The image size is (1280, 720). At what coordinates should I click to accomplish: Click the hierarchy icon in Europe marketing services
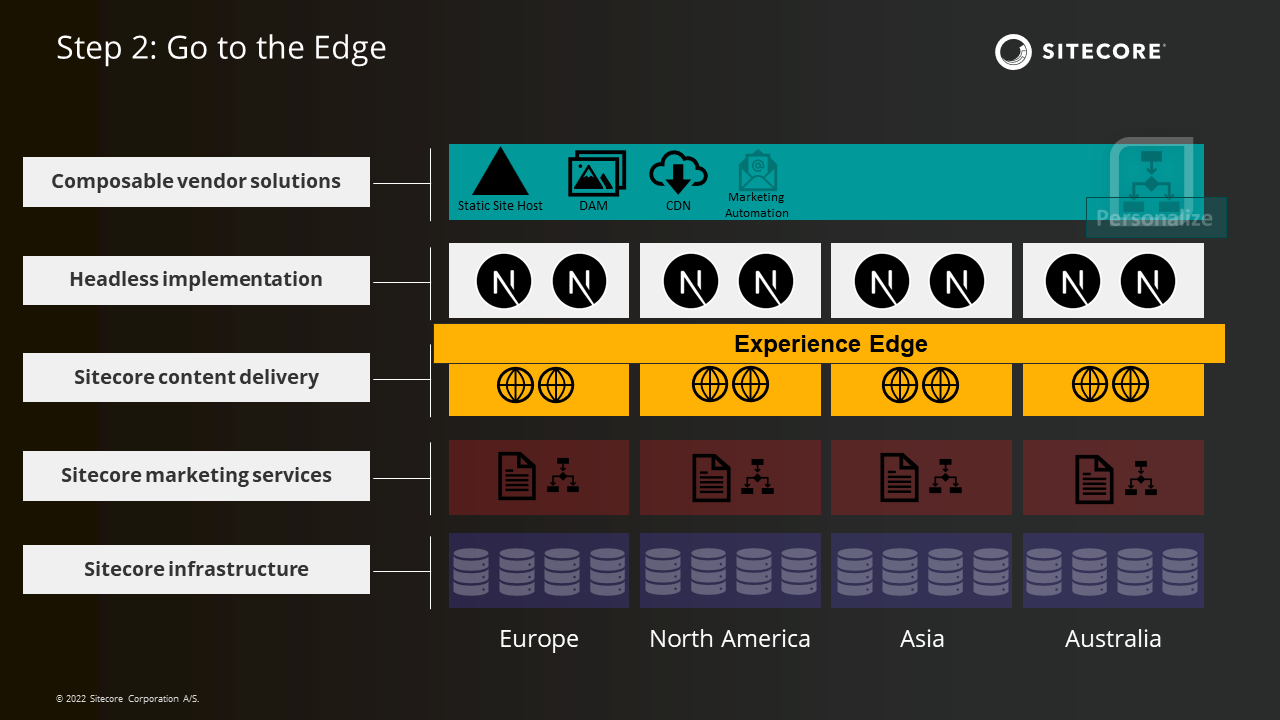563,475
